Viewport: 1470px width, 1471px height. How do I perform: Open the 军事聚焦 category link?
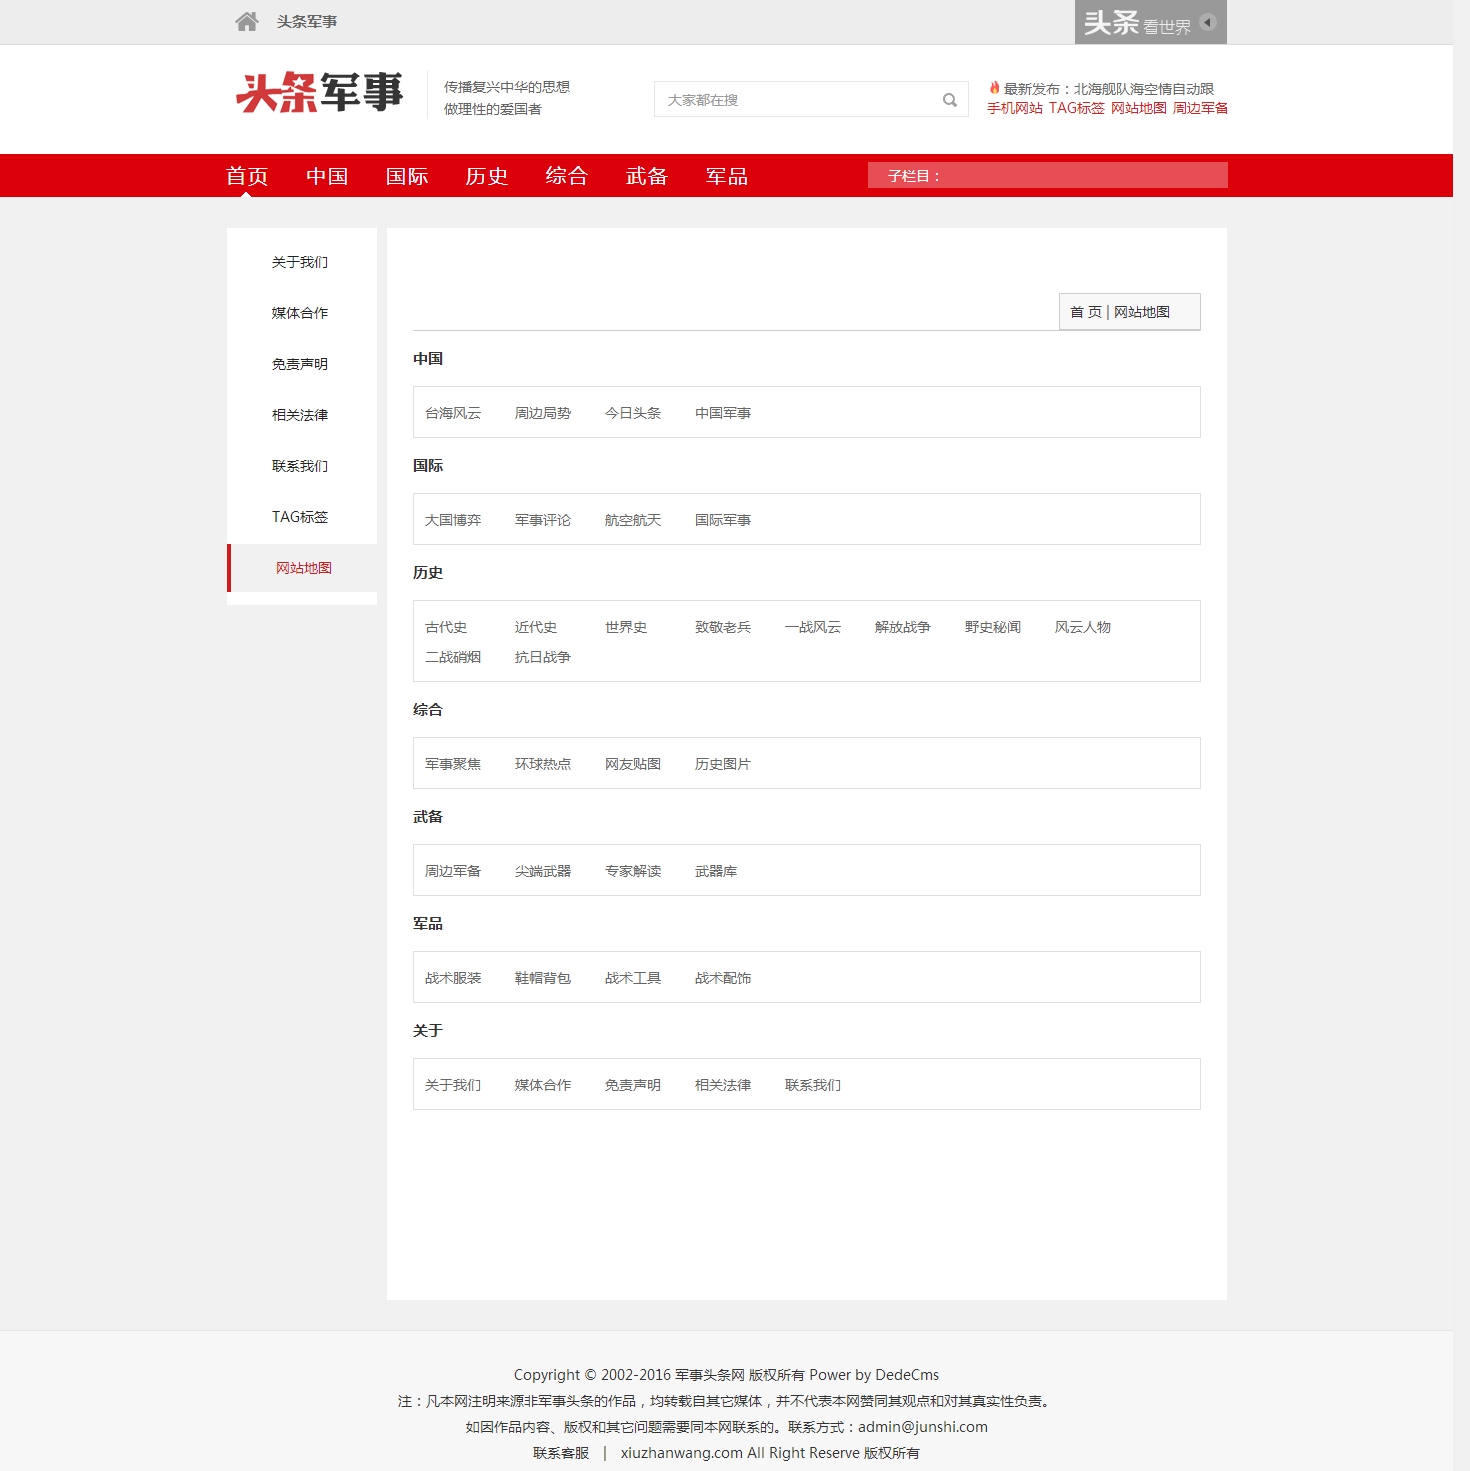pos(453,764)
